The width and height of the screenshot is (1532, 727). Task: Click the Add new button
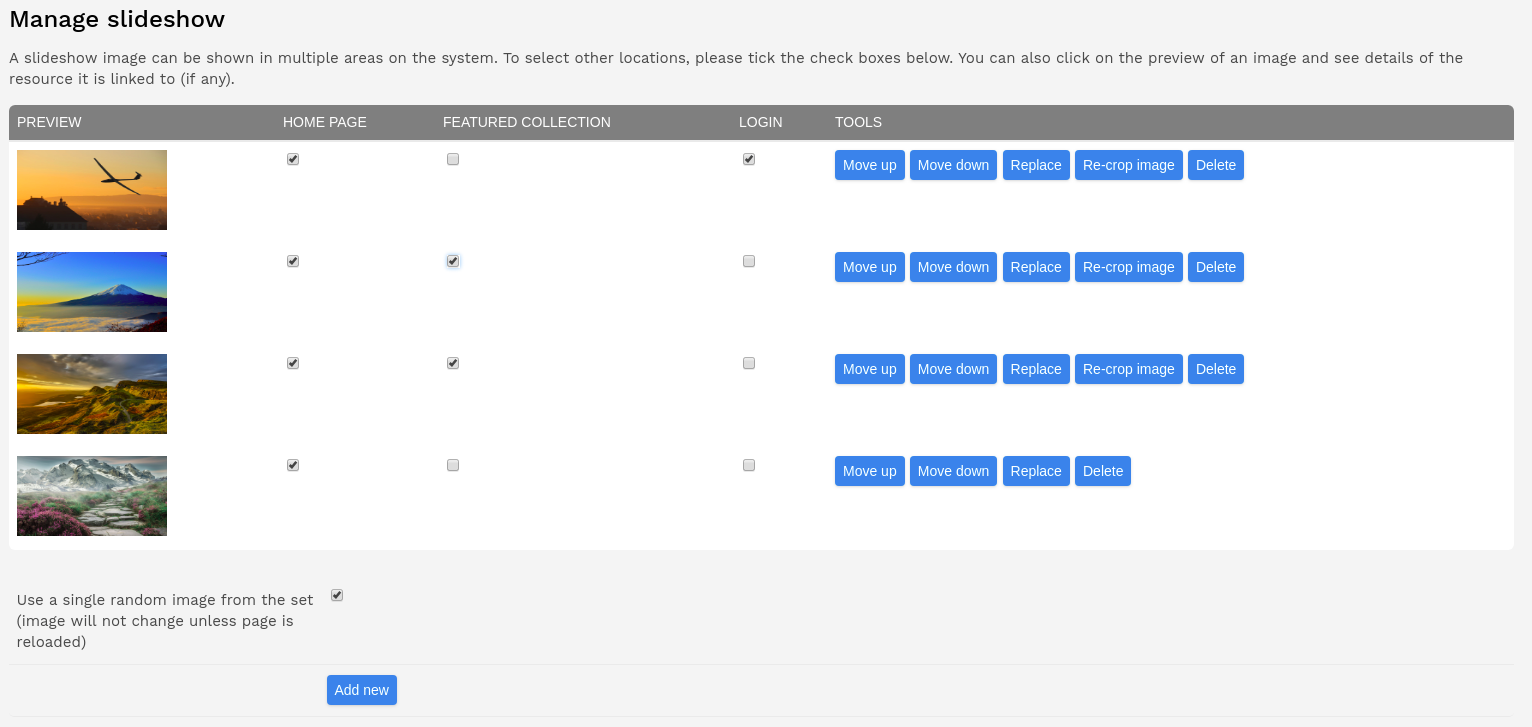(362, 690)
